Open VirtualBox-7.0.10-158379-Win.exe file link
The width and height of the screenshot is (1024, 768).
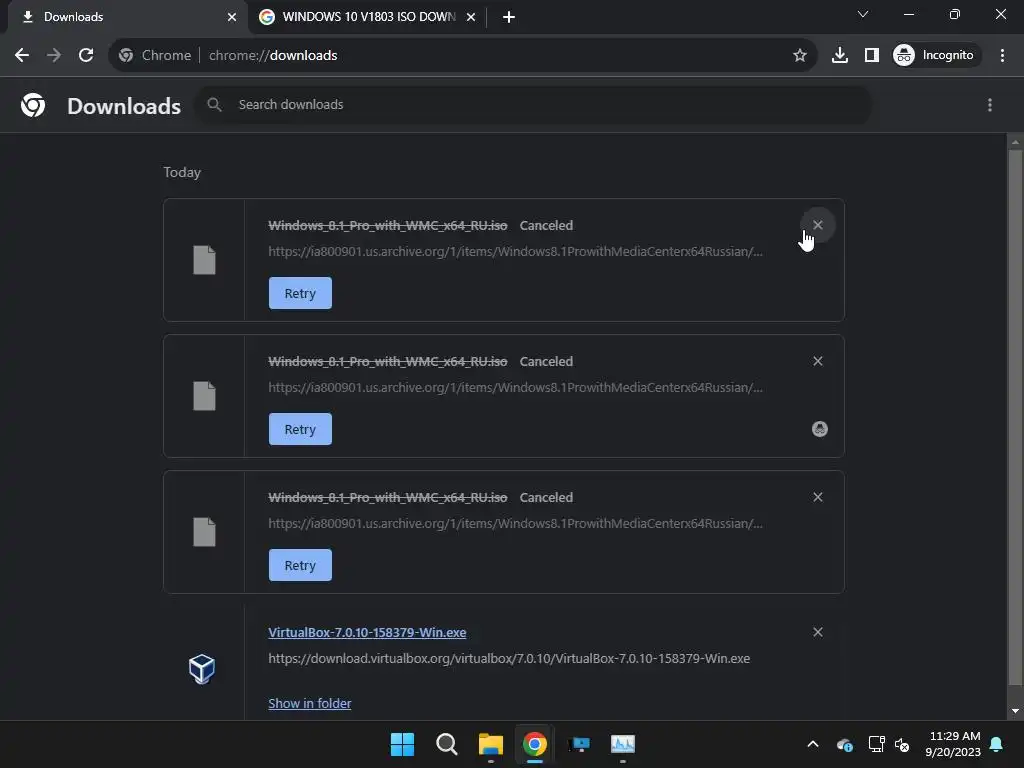367,632
